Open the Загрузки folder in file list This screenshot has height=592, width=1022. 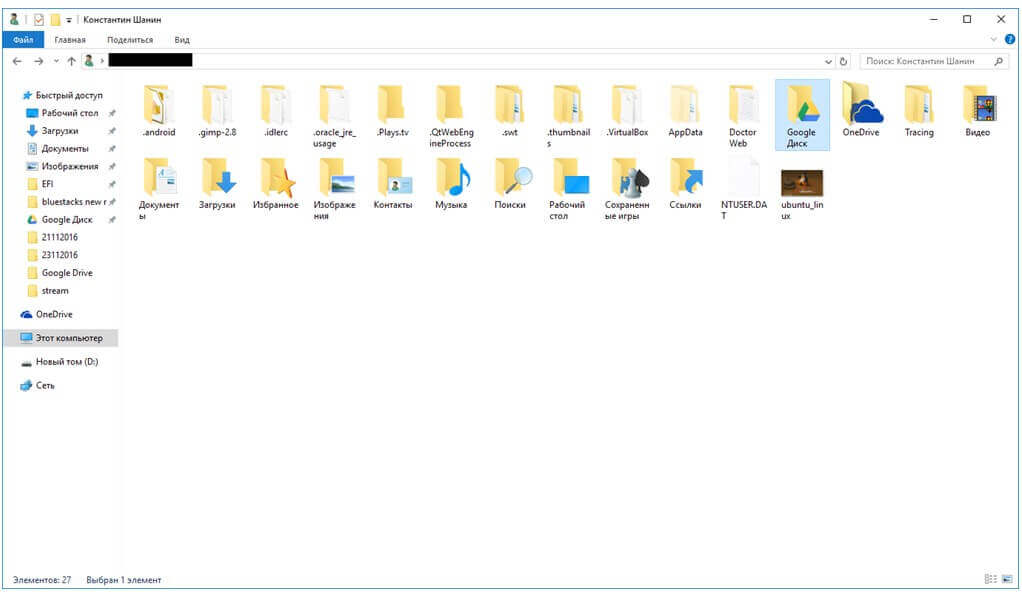pyautogui.click(x=217, y=178)
